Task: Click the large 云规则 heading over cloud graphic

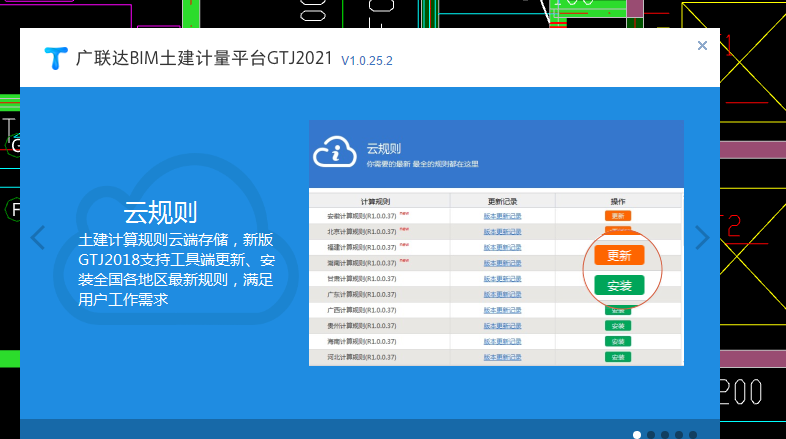Action: 160,212
